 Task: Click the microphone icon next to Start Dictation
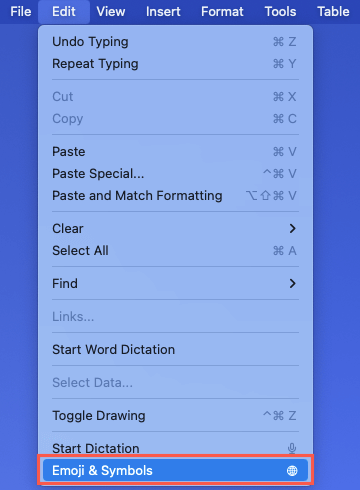pos(292,449)
